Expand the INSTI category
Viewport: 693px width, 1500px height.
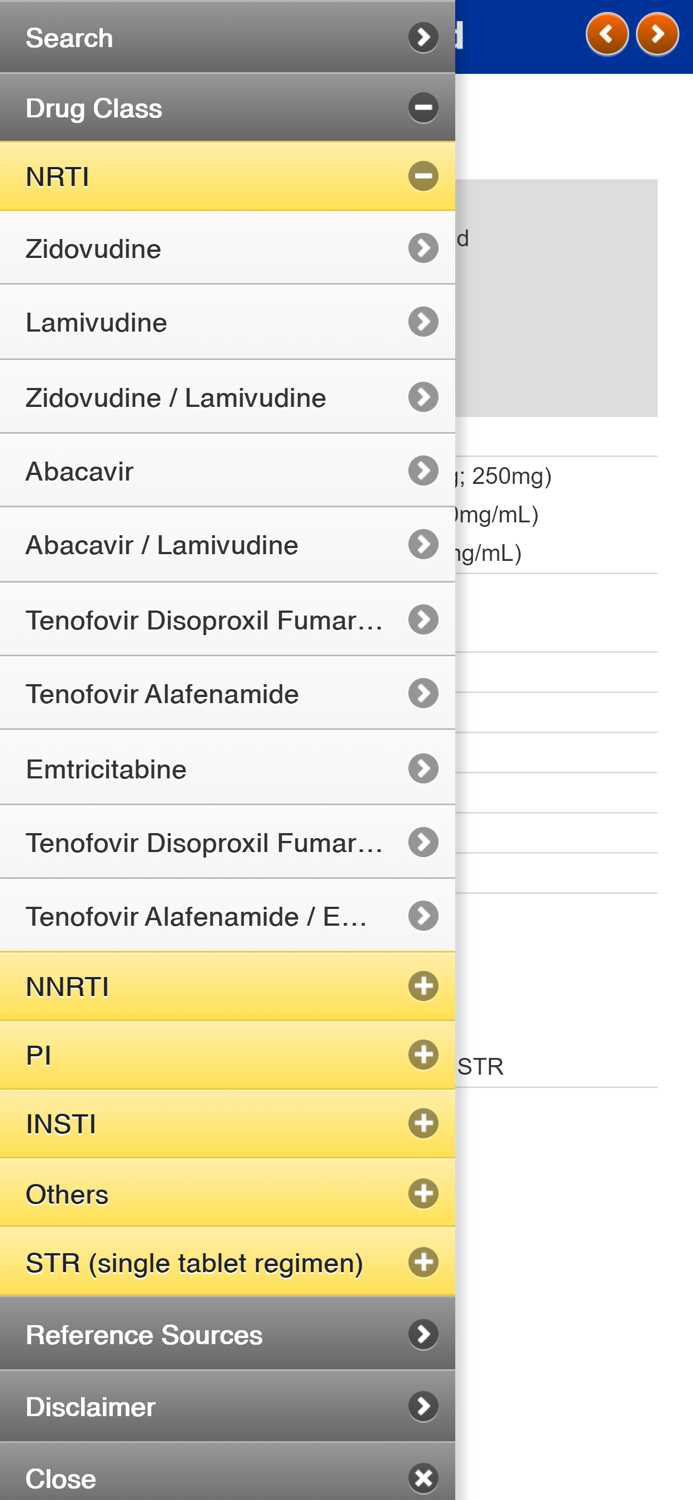[424, 1122]
